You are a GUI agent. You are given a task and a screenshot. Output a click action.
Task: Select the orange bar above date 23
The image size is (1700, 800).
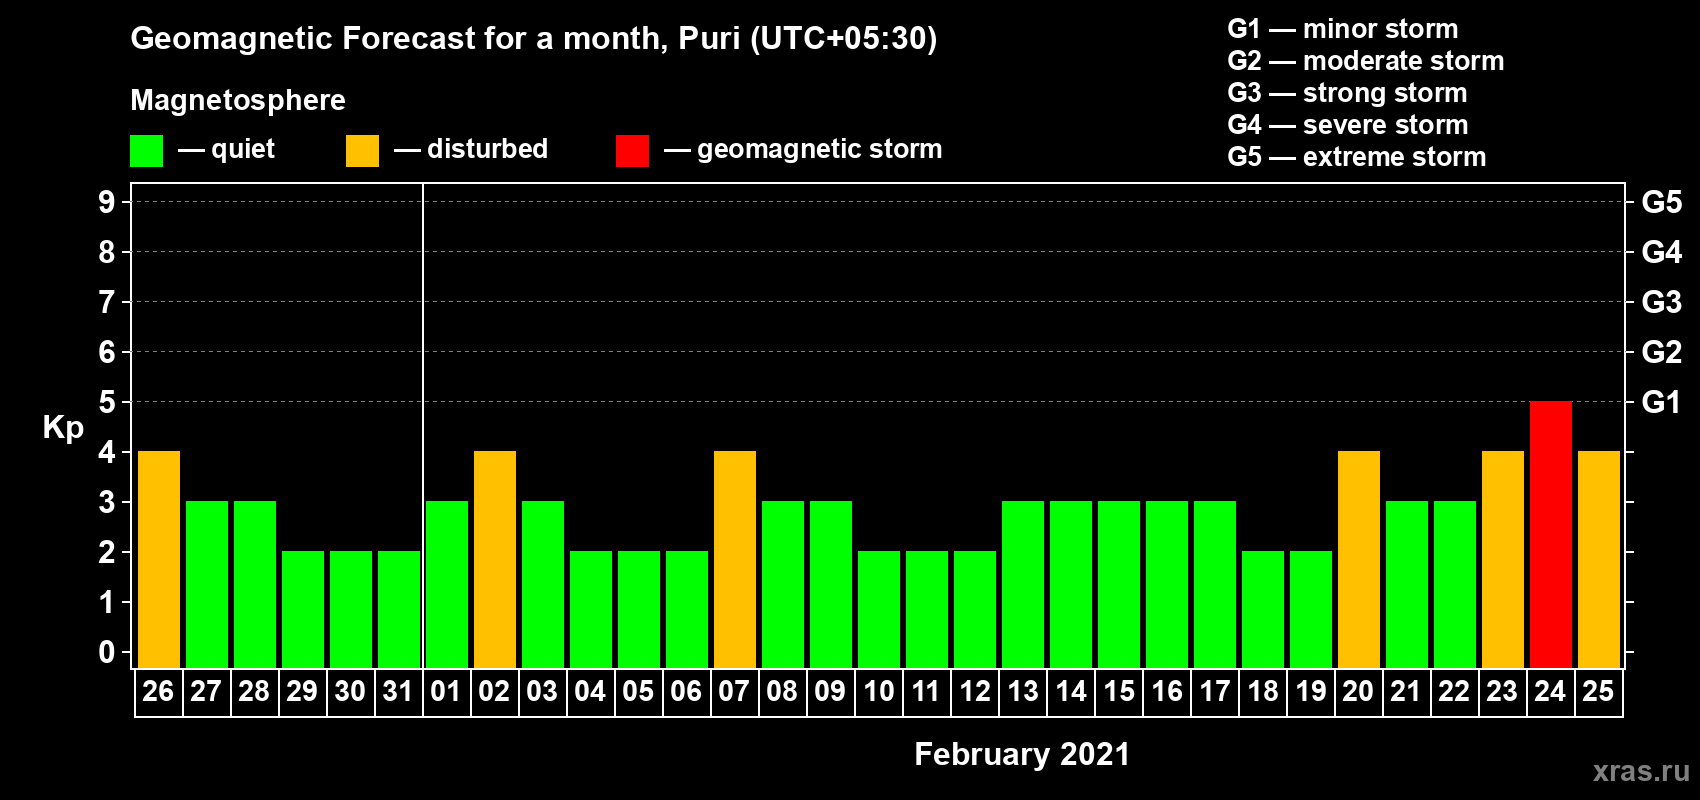1503,559
